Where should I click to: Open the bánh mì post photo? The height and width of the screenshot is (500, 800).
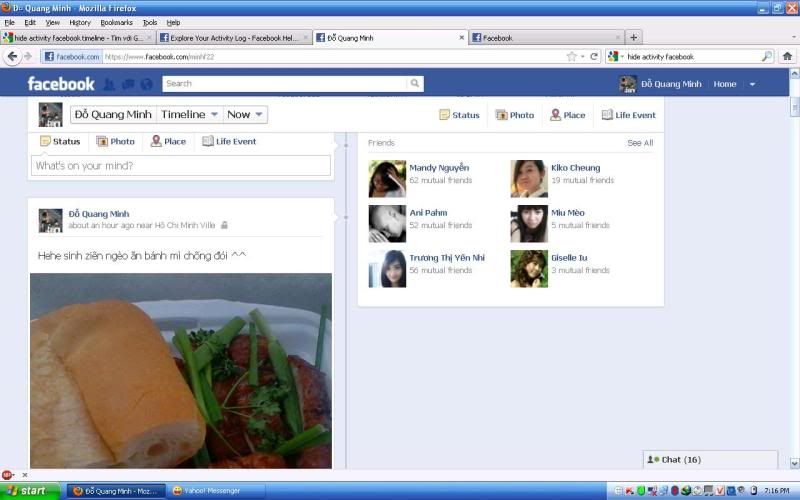tap(181, 370)
